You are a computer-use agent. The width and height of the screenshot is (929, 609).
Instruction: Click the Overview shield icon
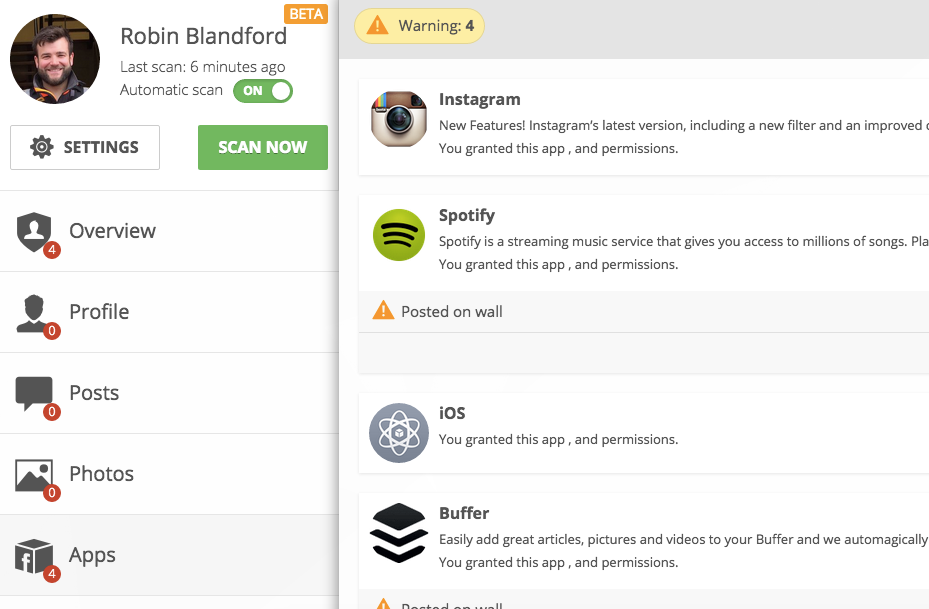click(34, 232)
